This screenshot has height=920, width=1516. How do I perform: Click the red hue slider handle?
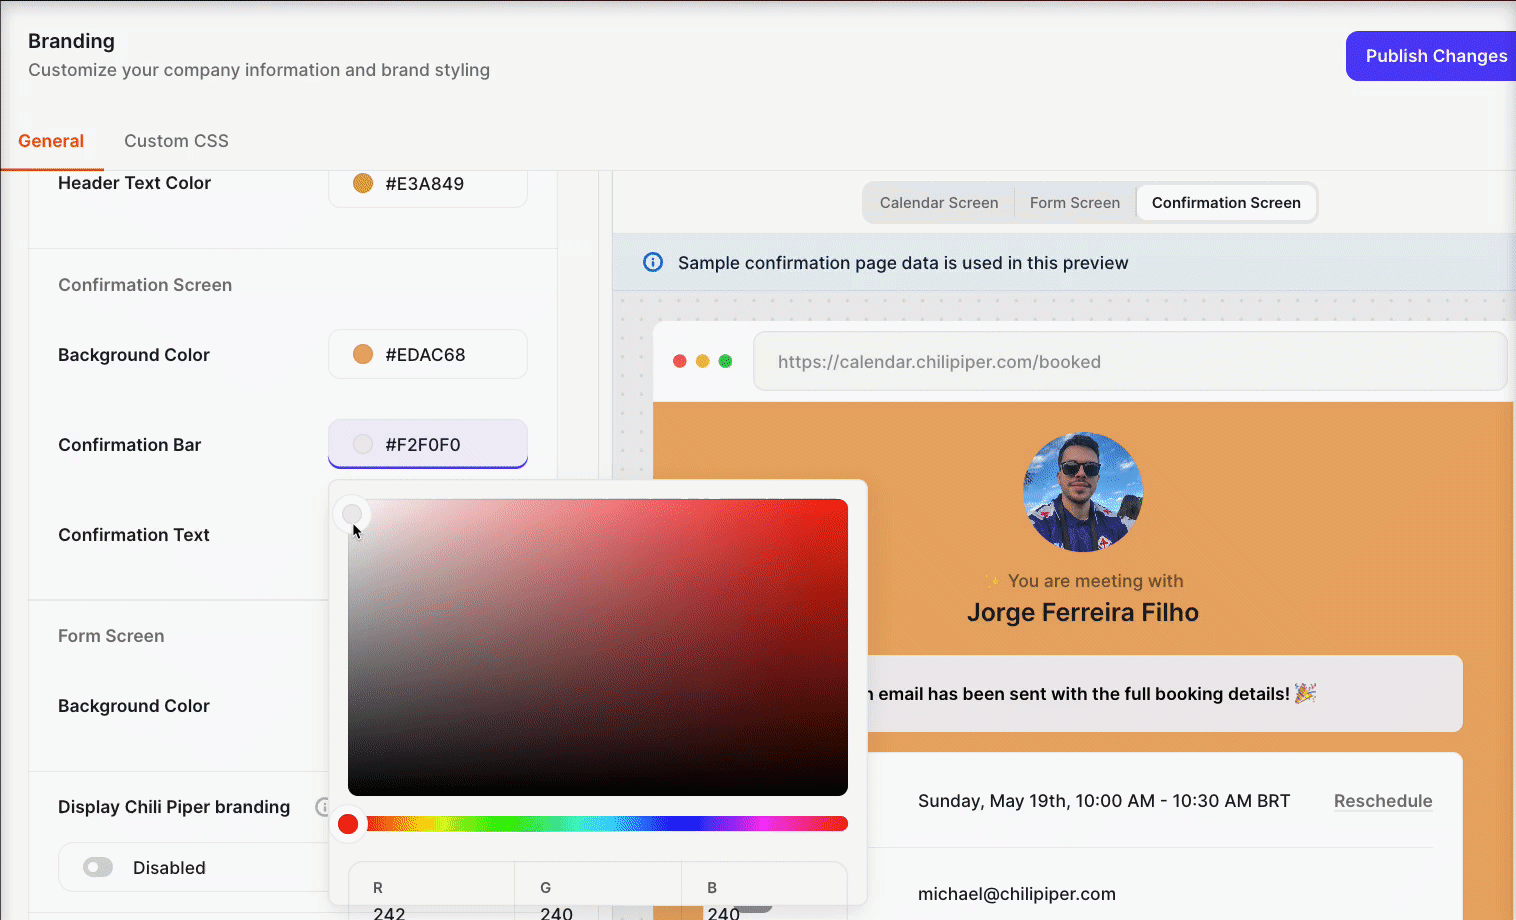pos(348,823)
